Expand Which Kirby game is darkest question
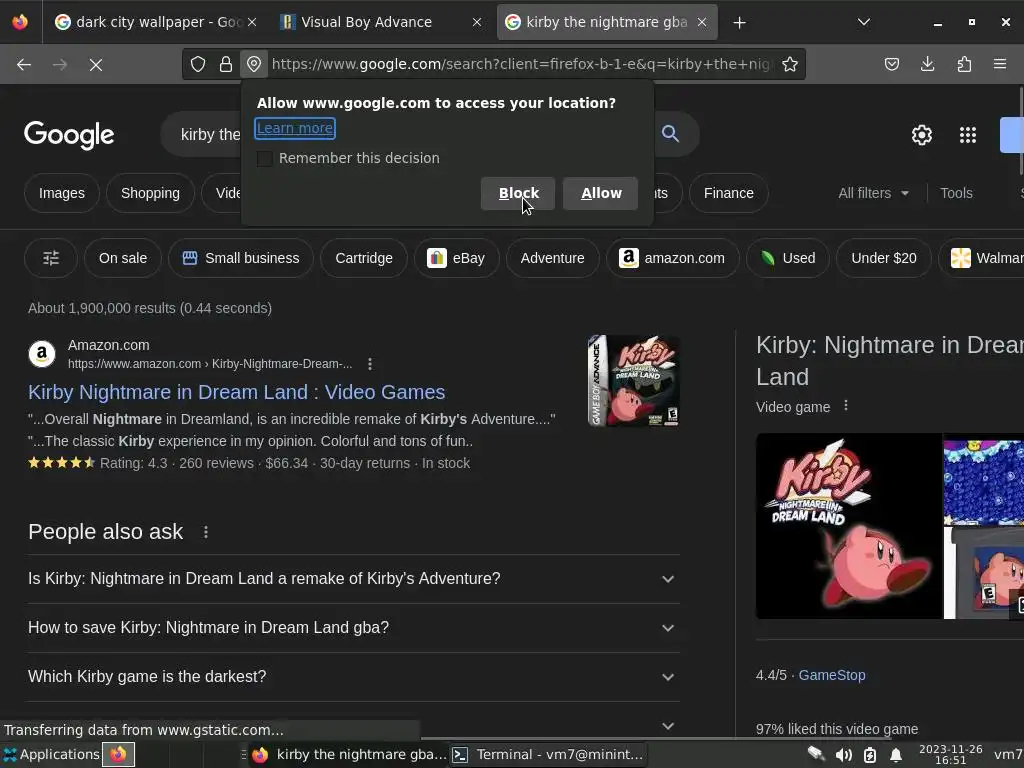Screen dimensions: 1024x768 pyautogui.click(x=353, y=677)
